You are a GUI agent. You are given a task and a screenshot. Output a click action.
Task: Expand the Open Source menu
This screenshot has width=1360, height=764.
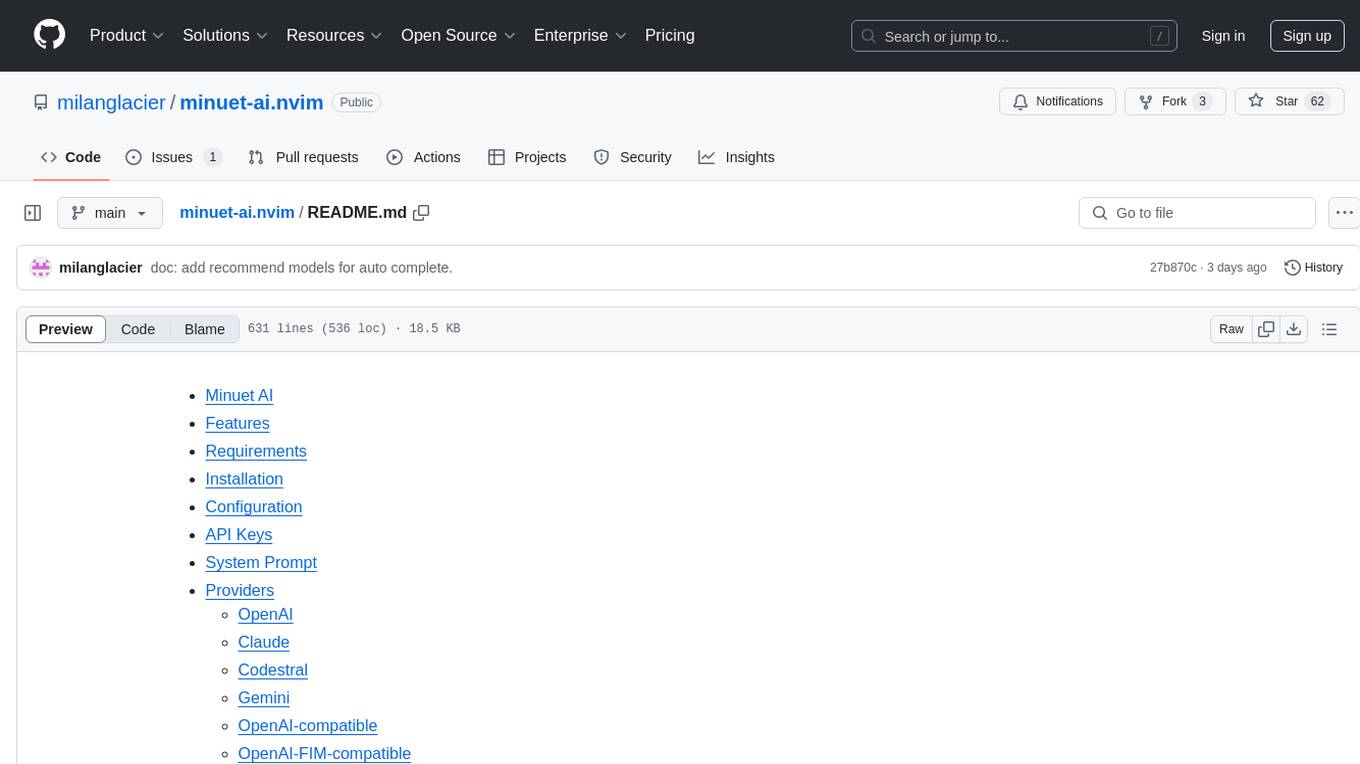(x=458, y=35)
